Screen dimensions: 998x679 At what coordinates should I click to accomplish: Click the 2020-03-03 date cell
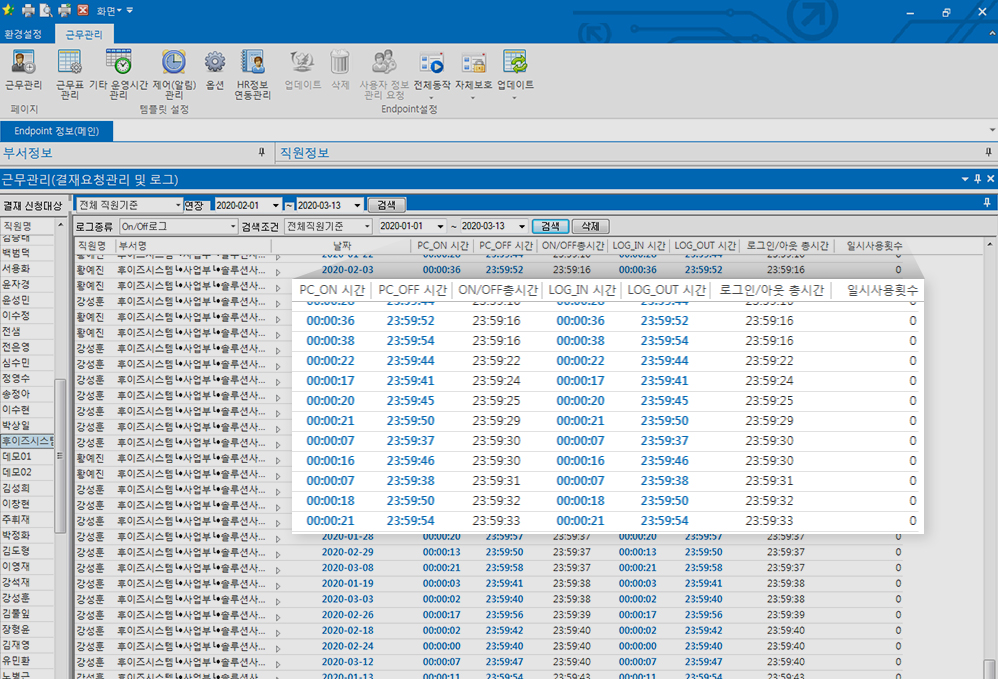(x=348, y=599)
